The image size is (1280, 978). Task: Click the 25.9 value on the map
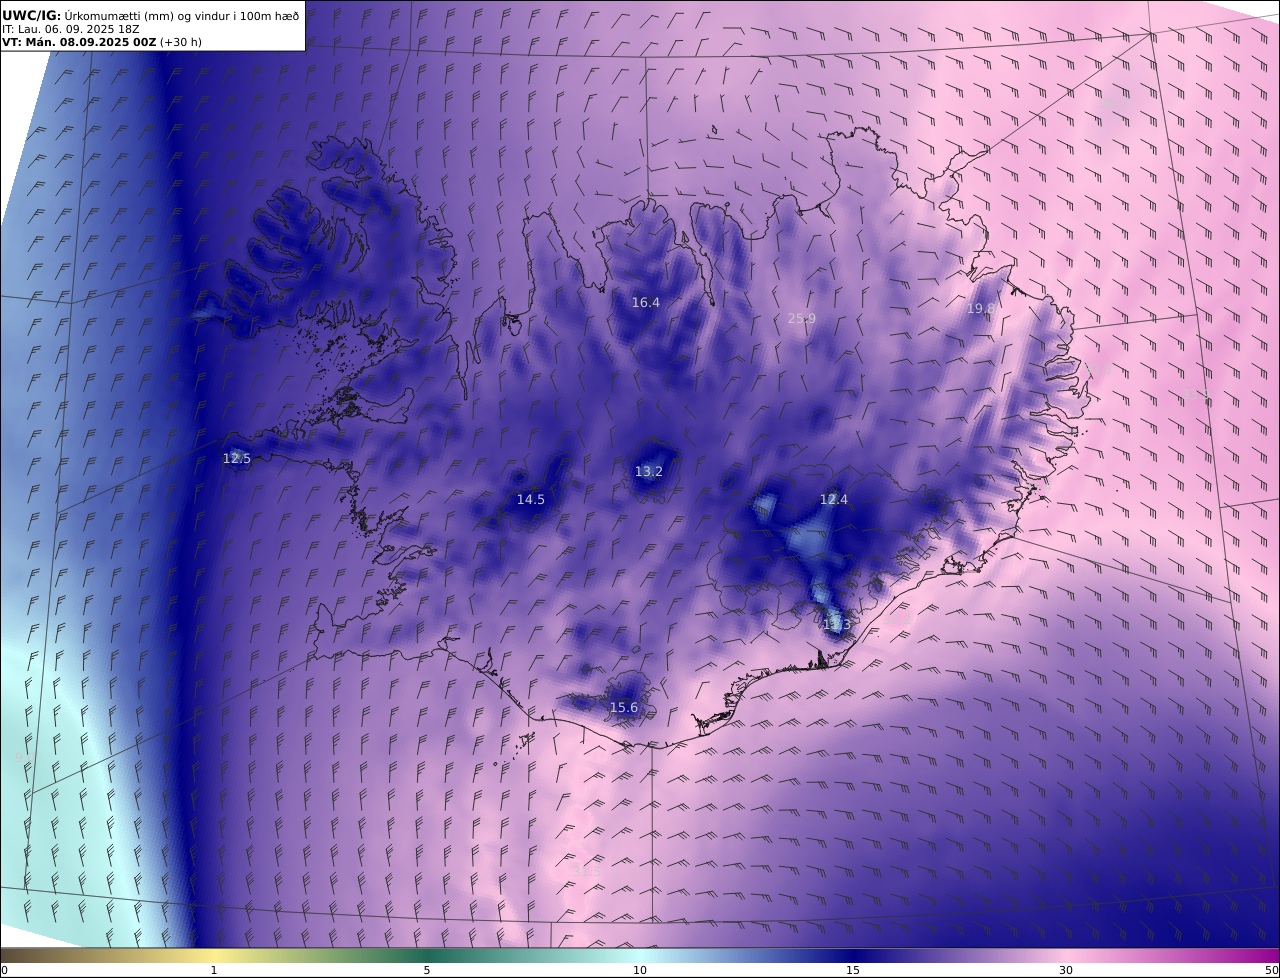[802, 318]
